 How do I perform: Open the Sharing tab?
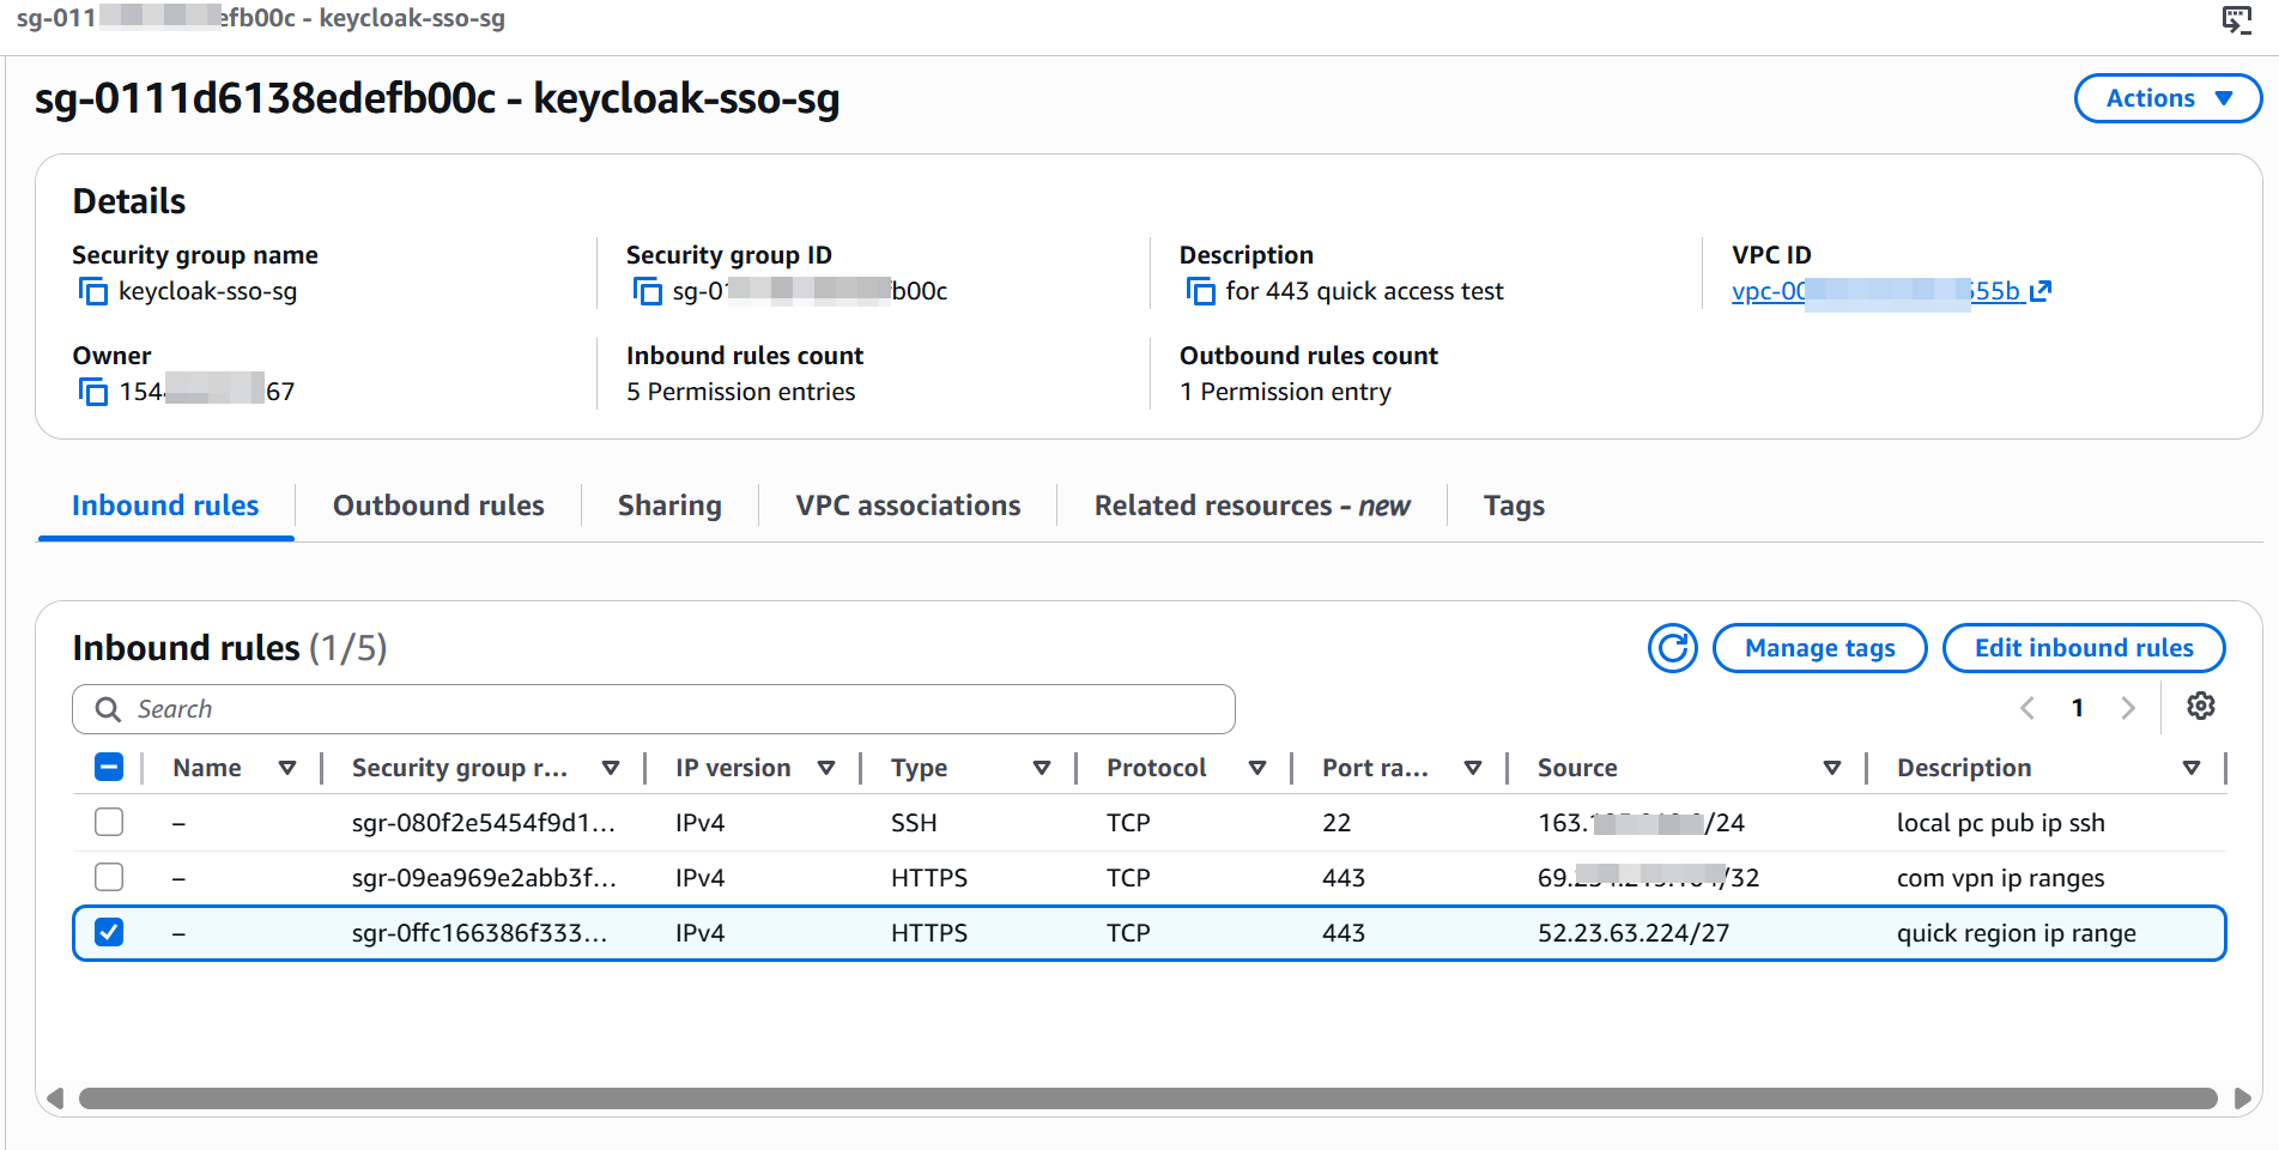670,506
